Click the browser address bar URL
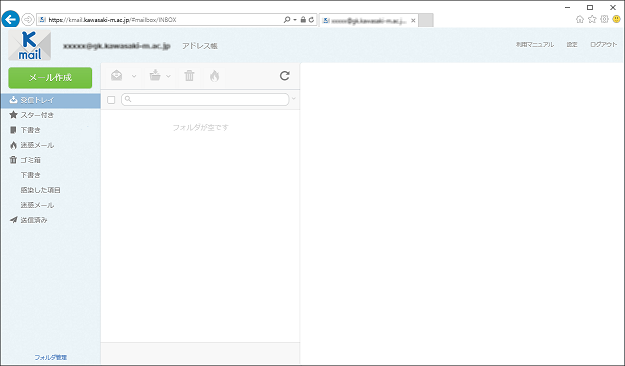625x366 pixels. click(112, 20)
